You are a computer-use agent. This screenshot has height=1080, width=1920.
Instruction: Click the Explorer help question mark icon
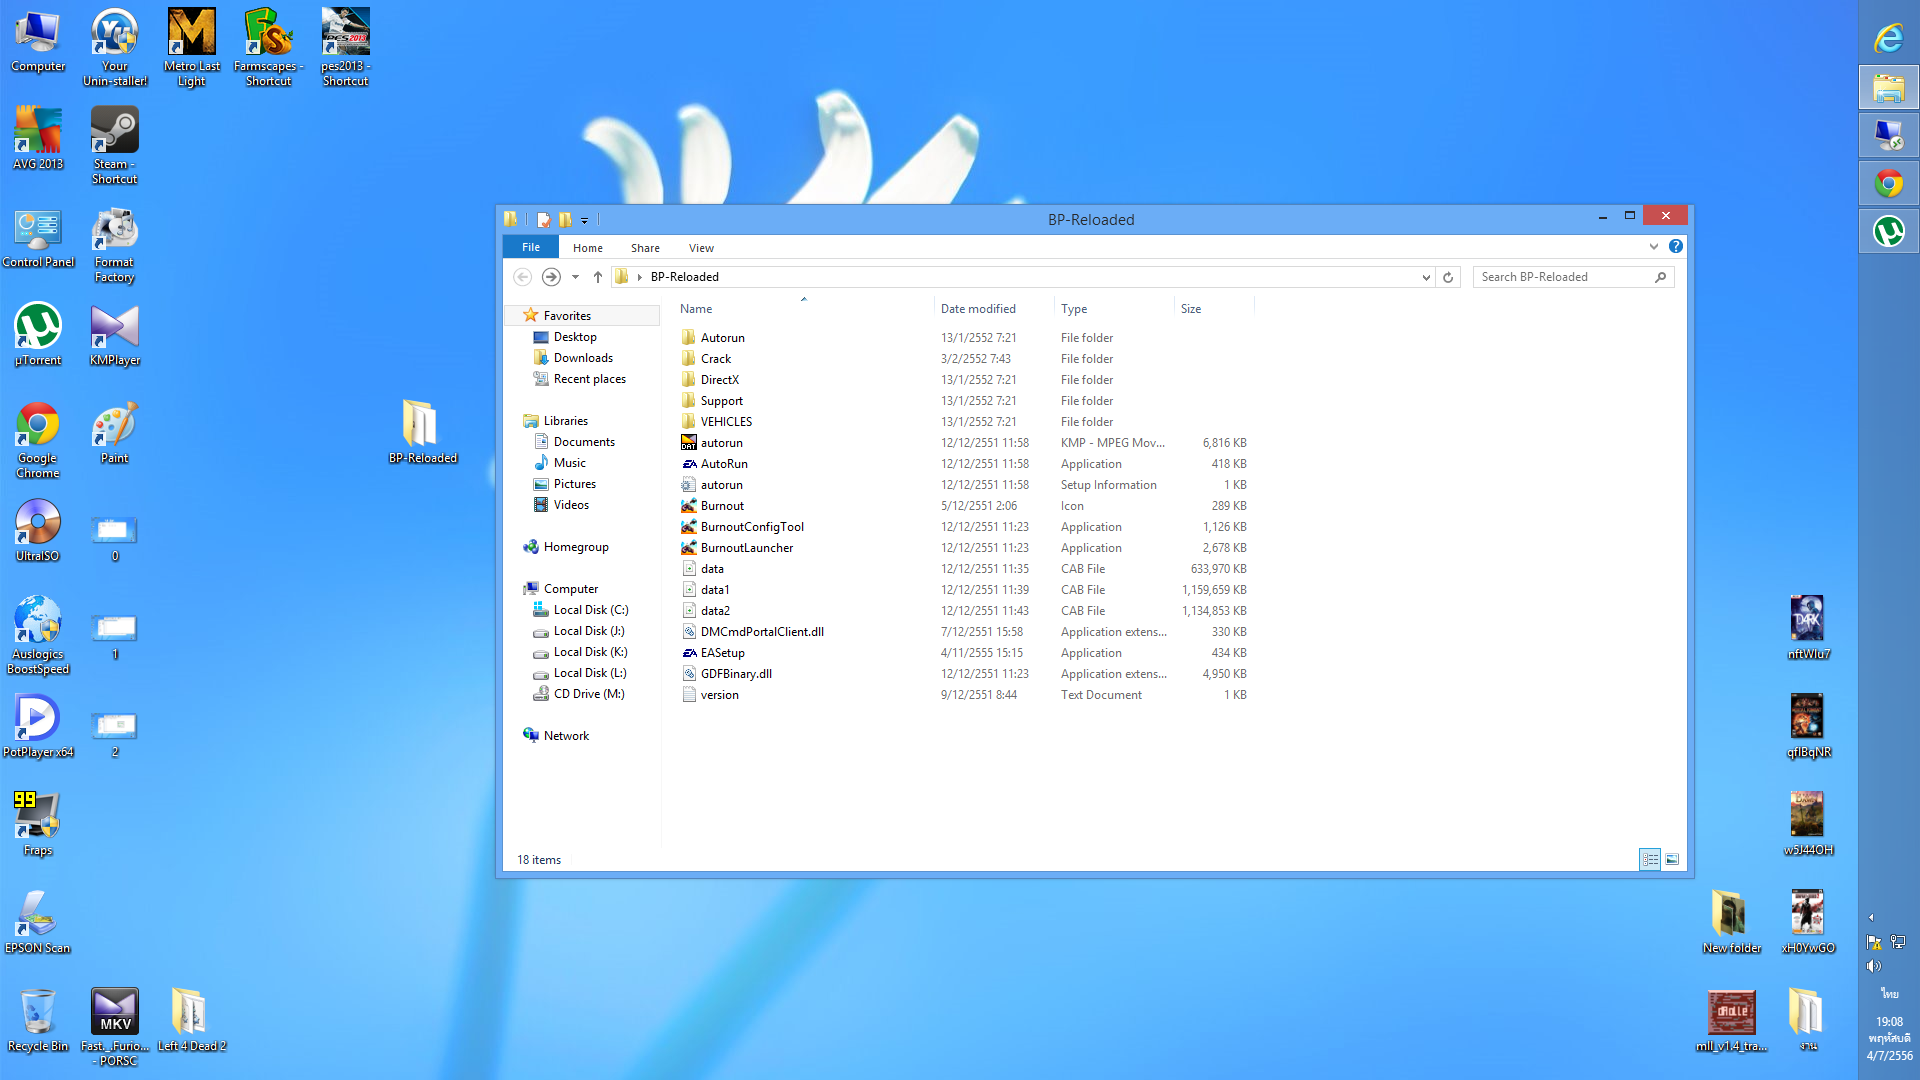(x=1676, y=246)
